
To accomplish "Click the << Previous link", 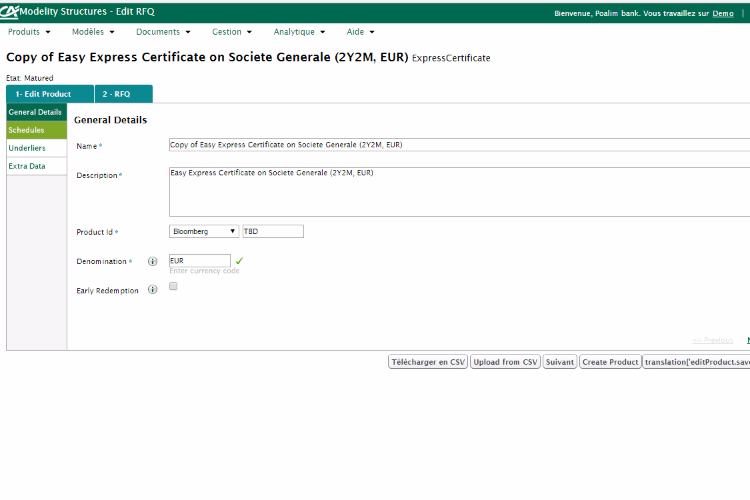I will click(712, 340).
